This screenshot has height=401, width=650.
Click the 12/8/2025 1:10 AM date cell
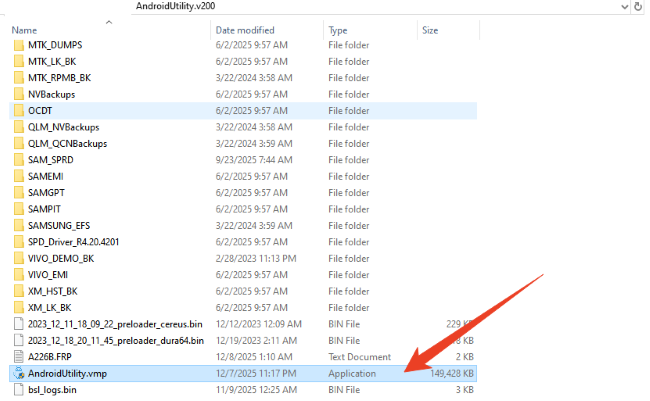pyautogui.click(x=254, y=357)
